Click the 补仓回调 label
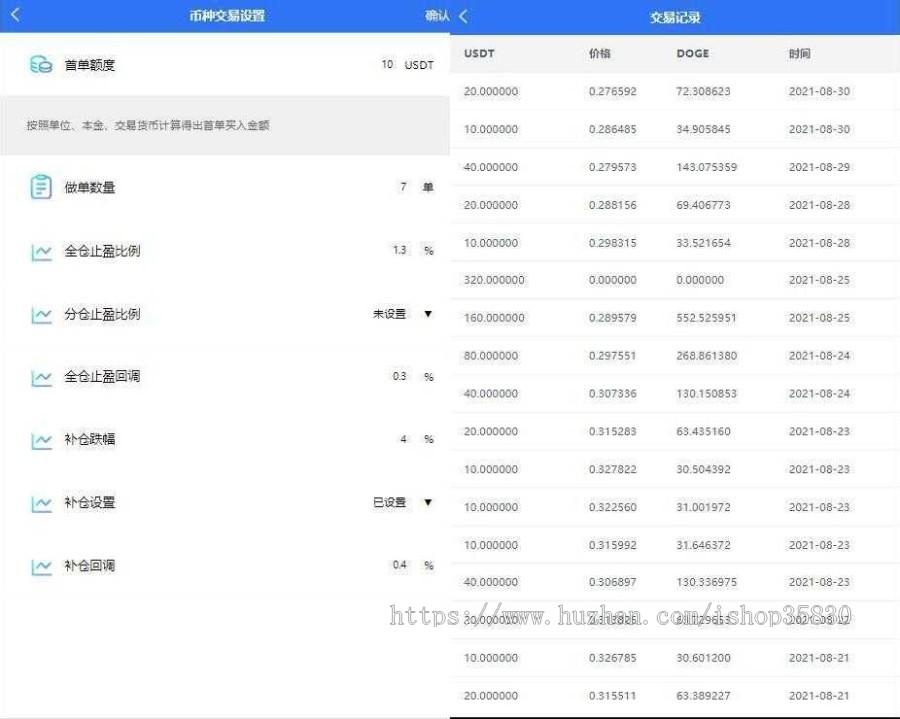The image size is (900, 719). [x=90, y=566]
